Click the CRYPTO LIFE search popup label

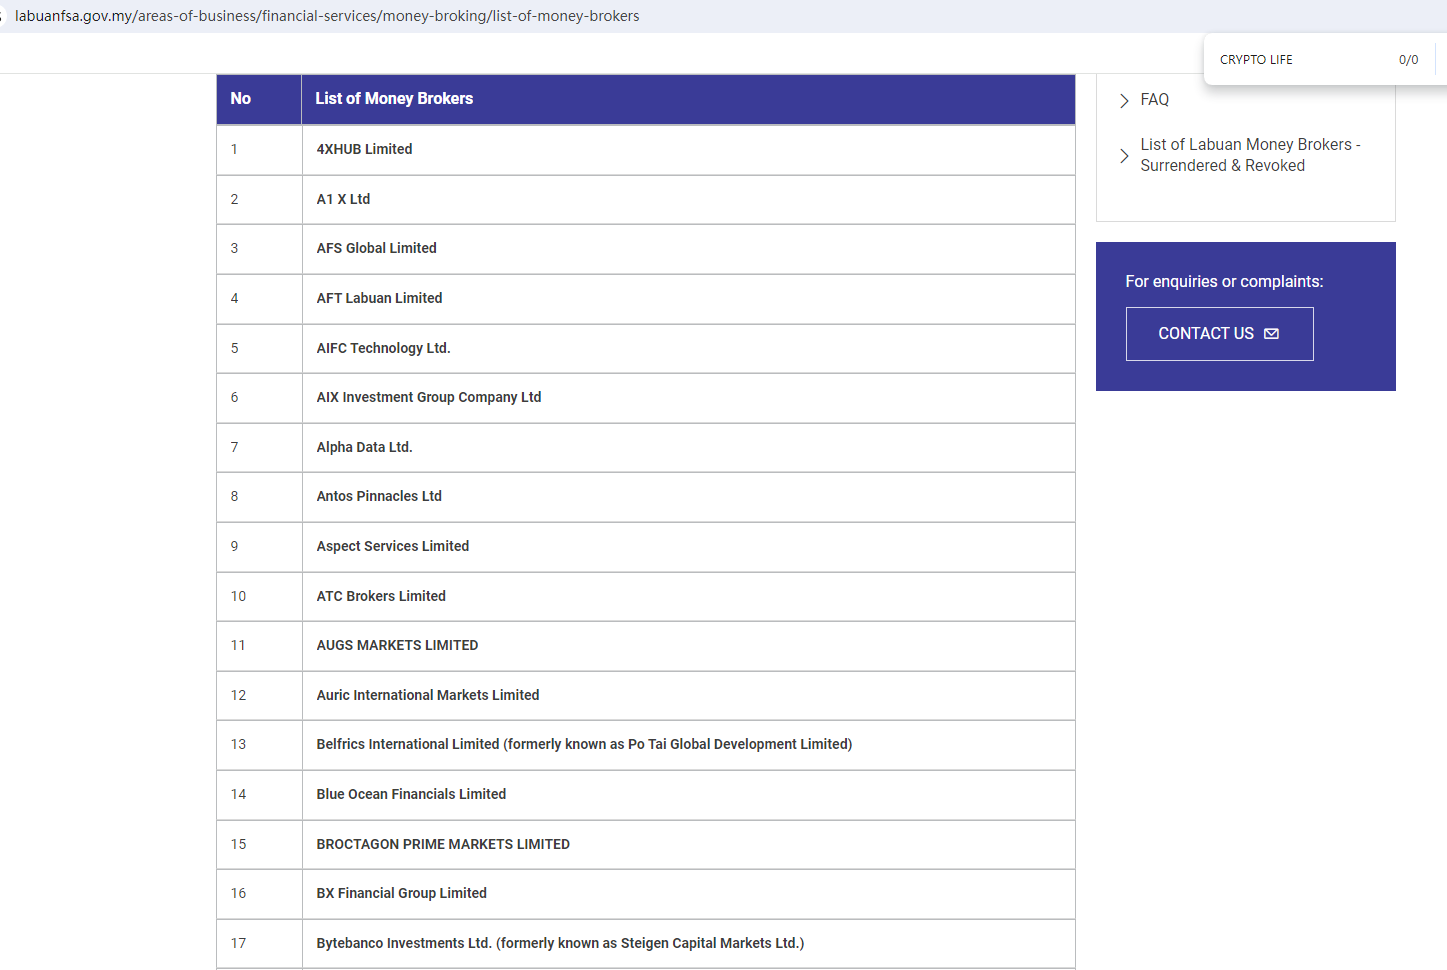1256,60
